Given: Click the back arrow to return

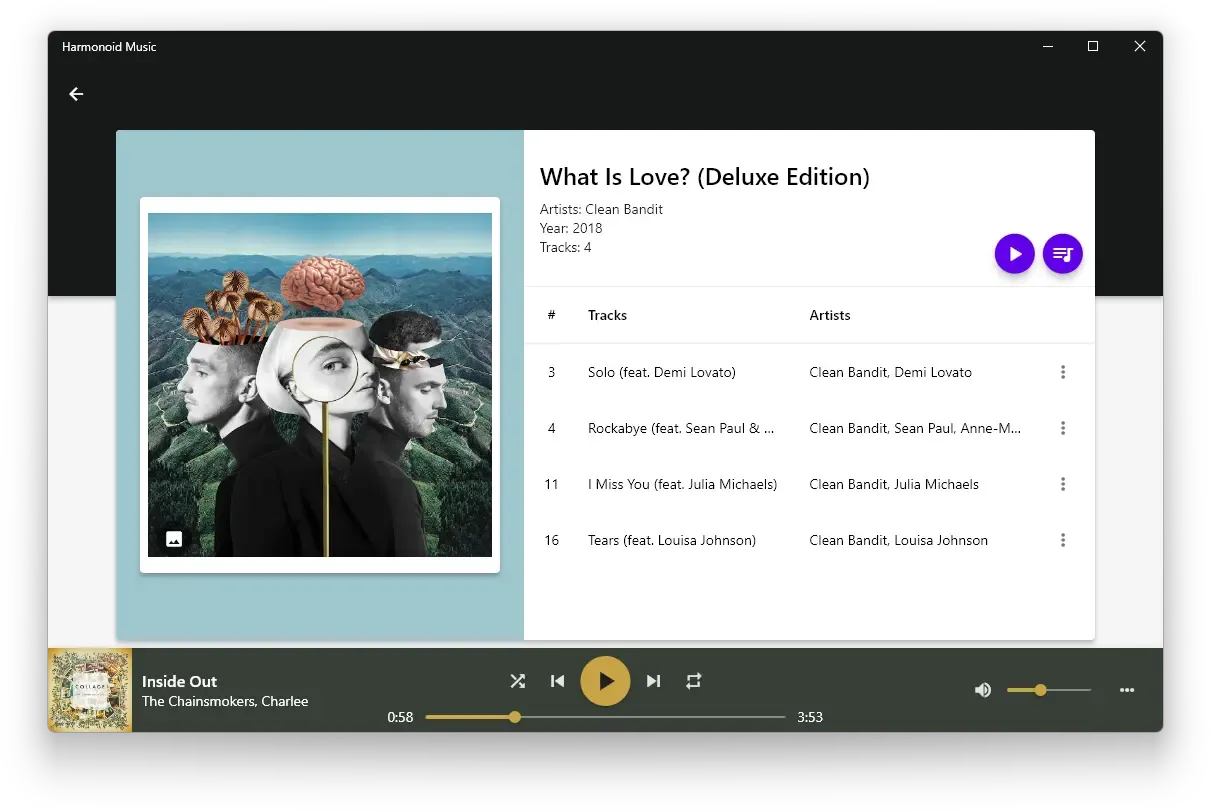Looking at the screenshot, I should point(76,93).
